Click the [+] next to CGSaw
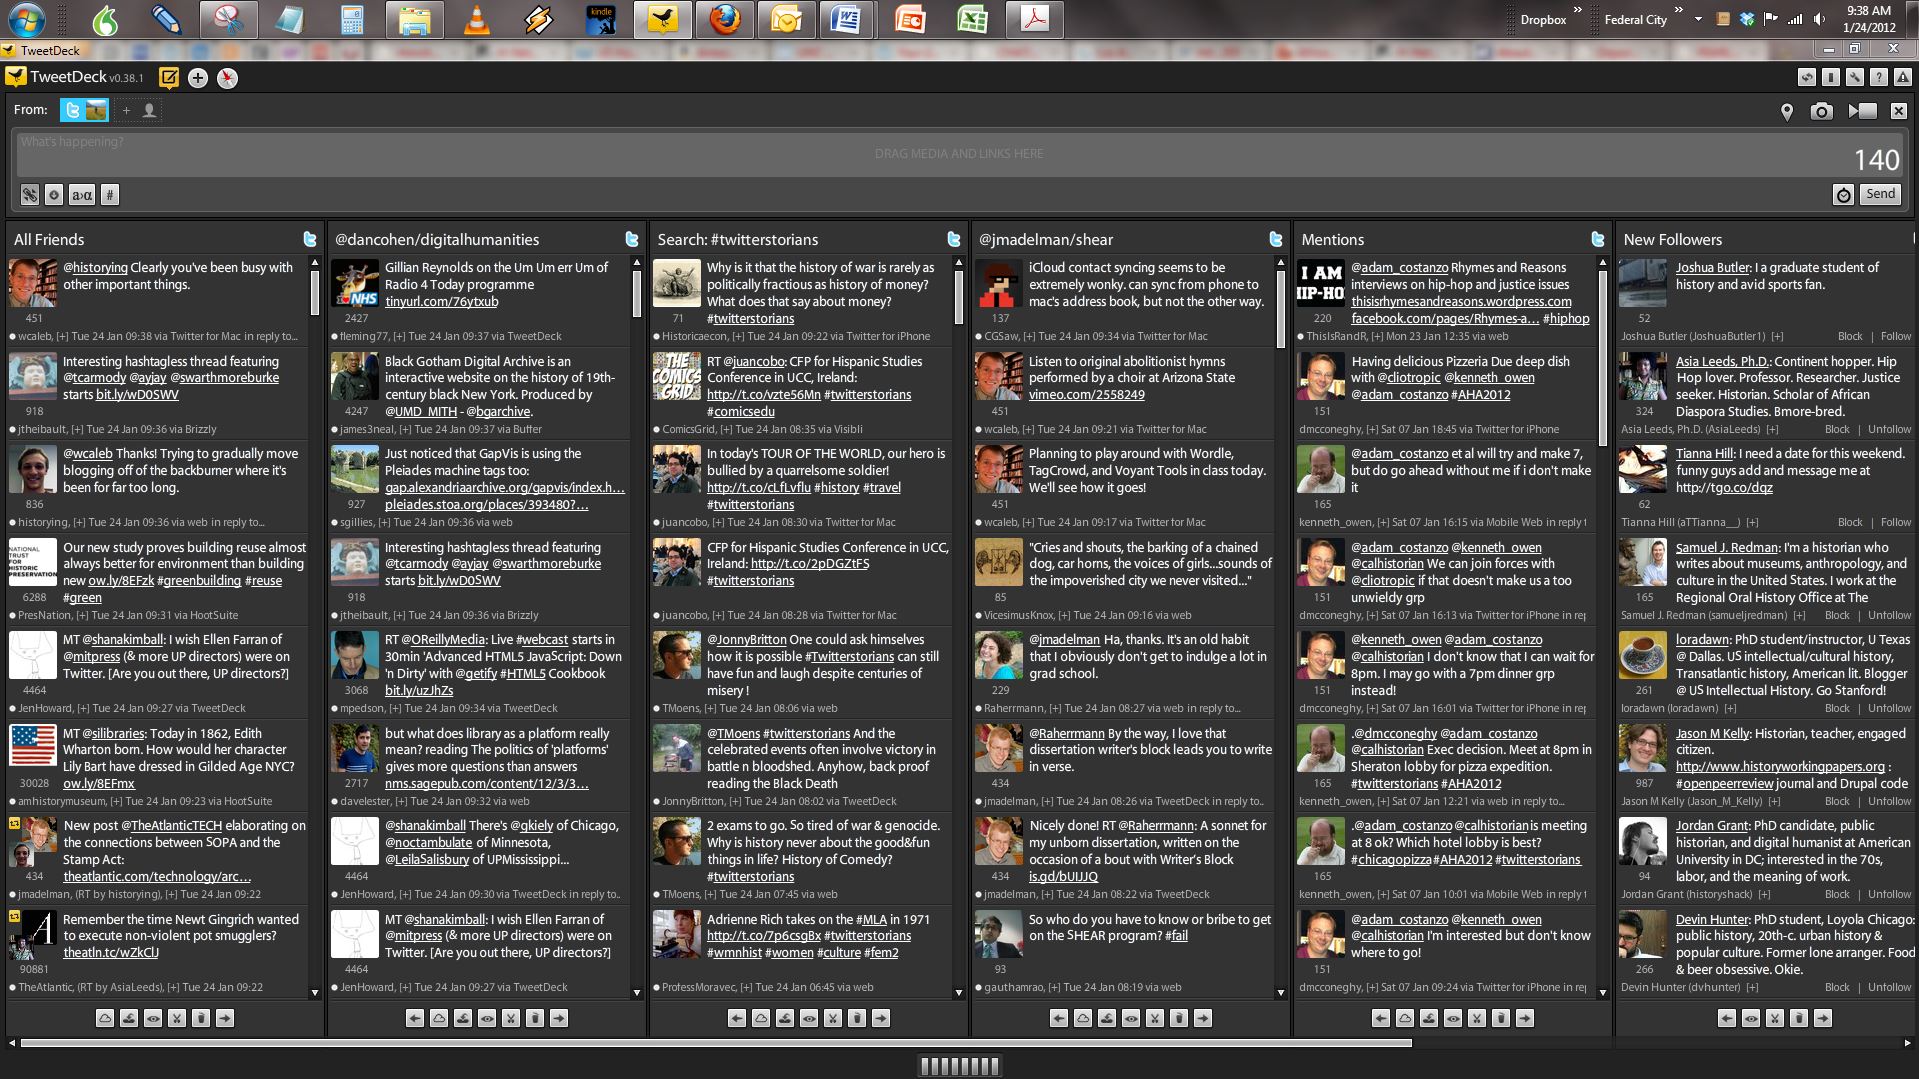 pos(1029,337)
